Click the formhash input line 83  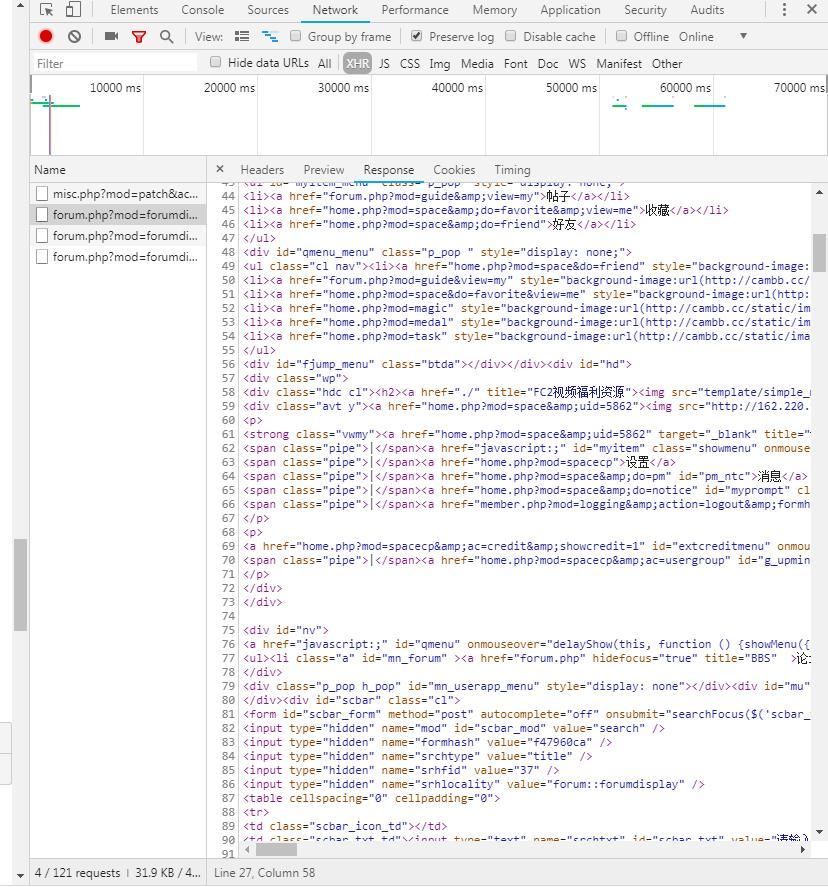(428, 742)
